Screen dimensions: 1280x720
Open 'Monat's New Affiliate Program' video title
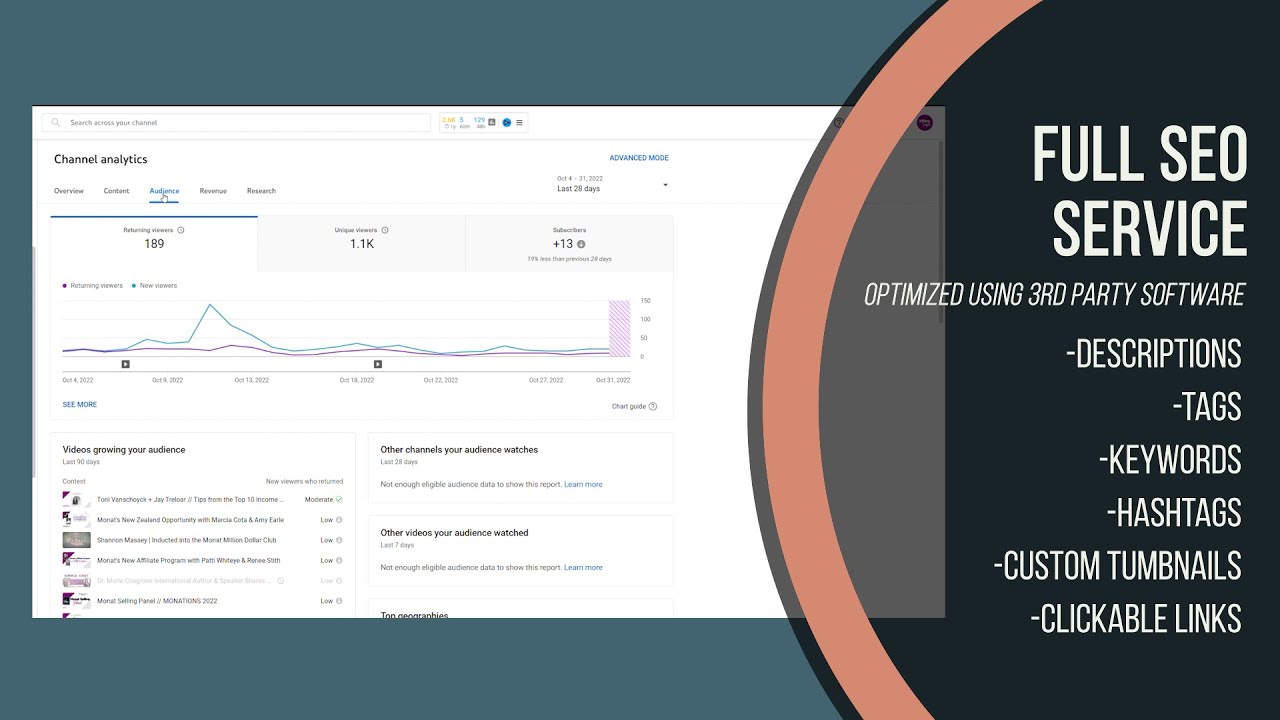[188, 560]
